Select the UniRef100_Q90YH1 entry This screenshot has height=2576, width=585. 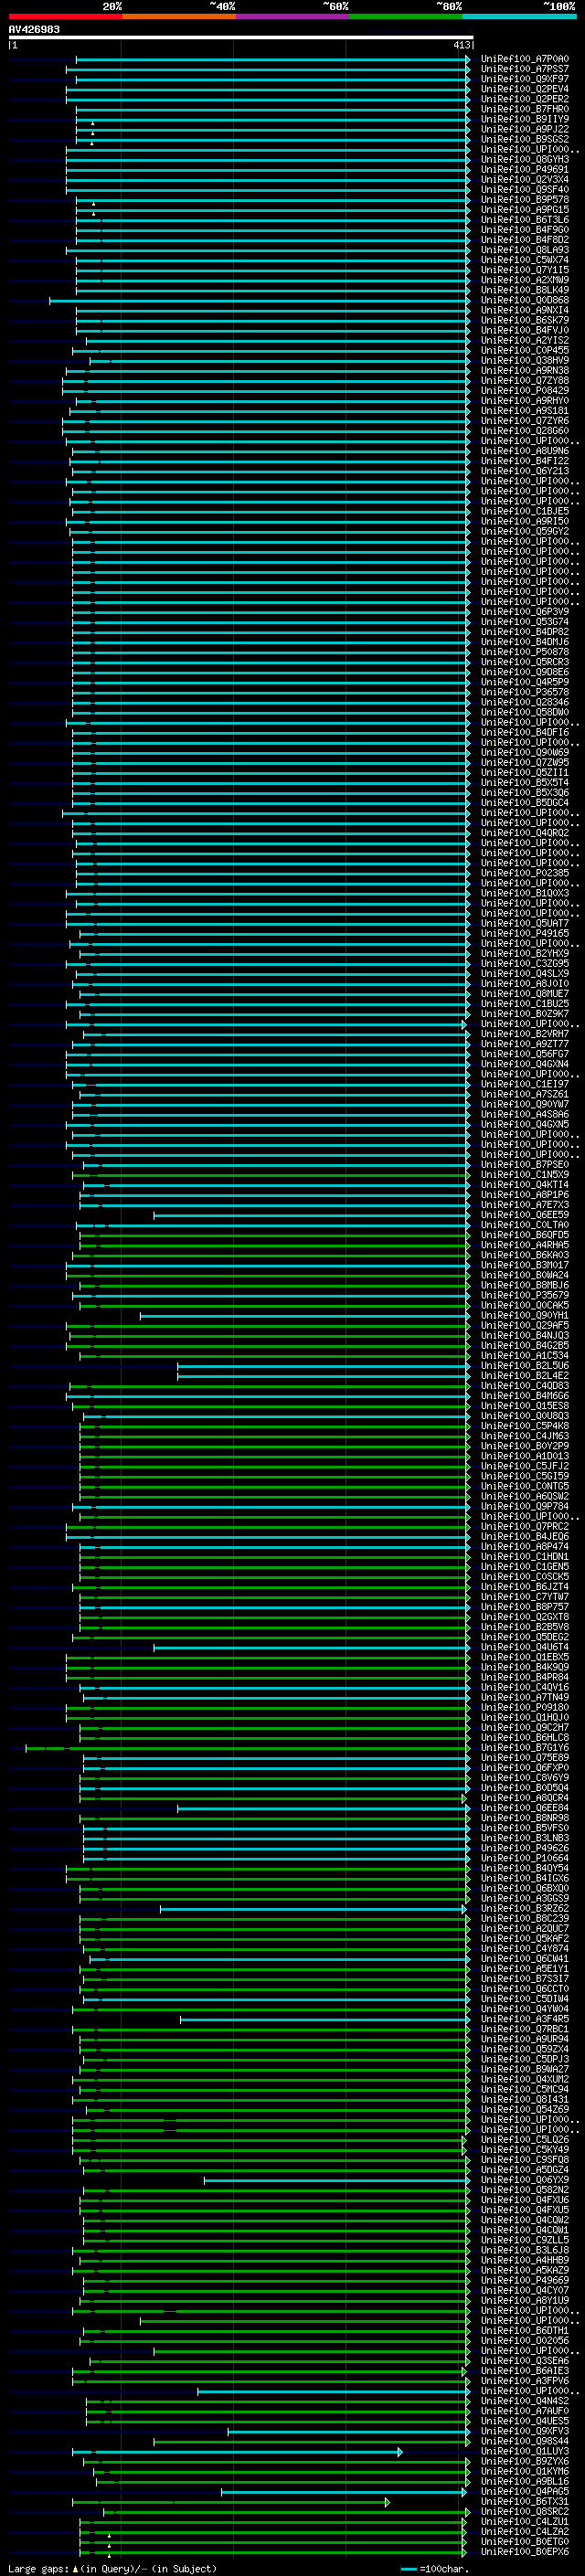coord(524,1316)
